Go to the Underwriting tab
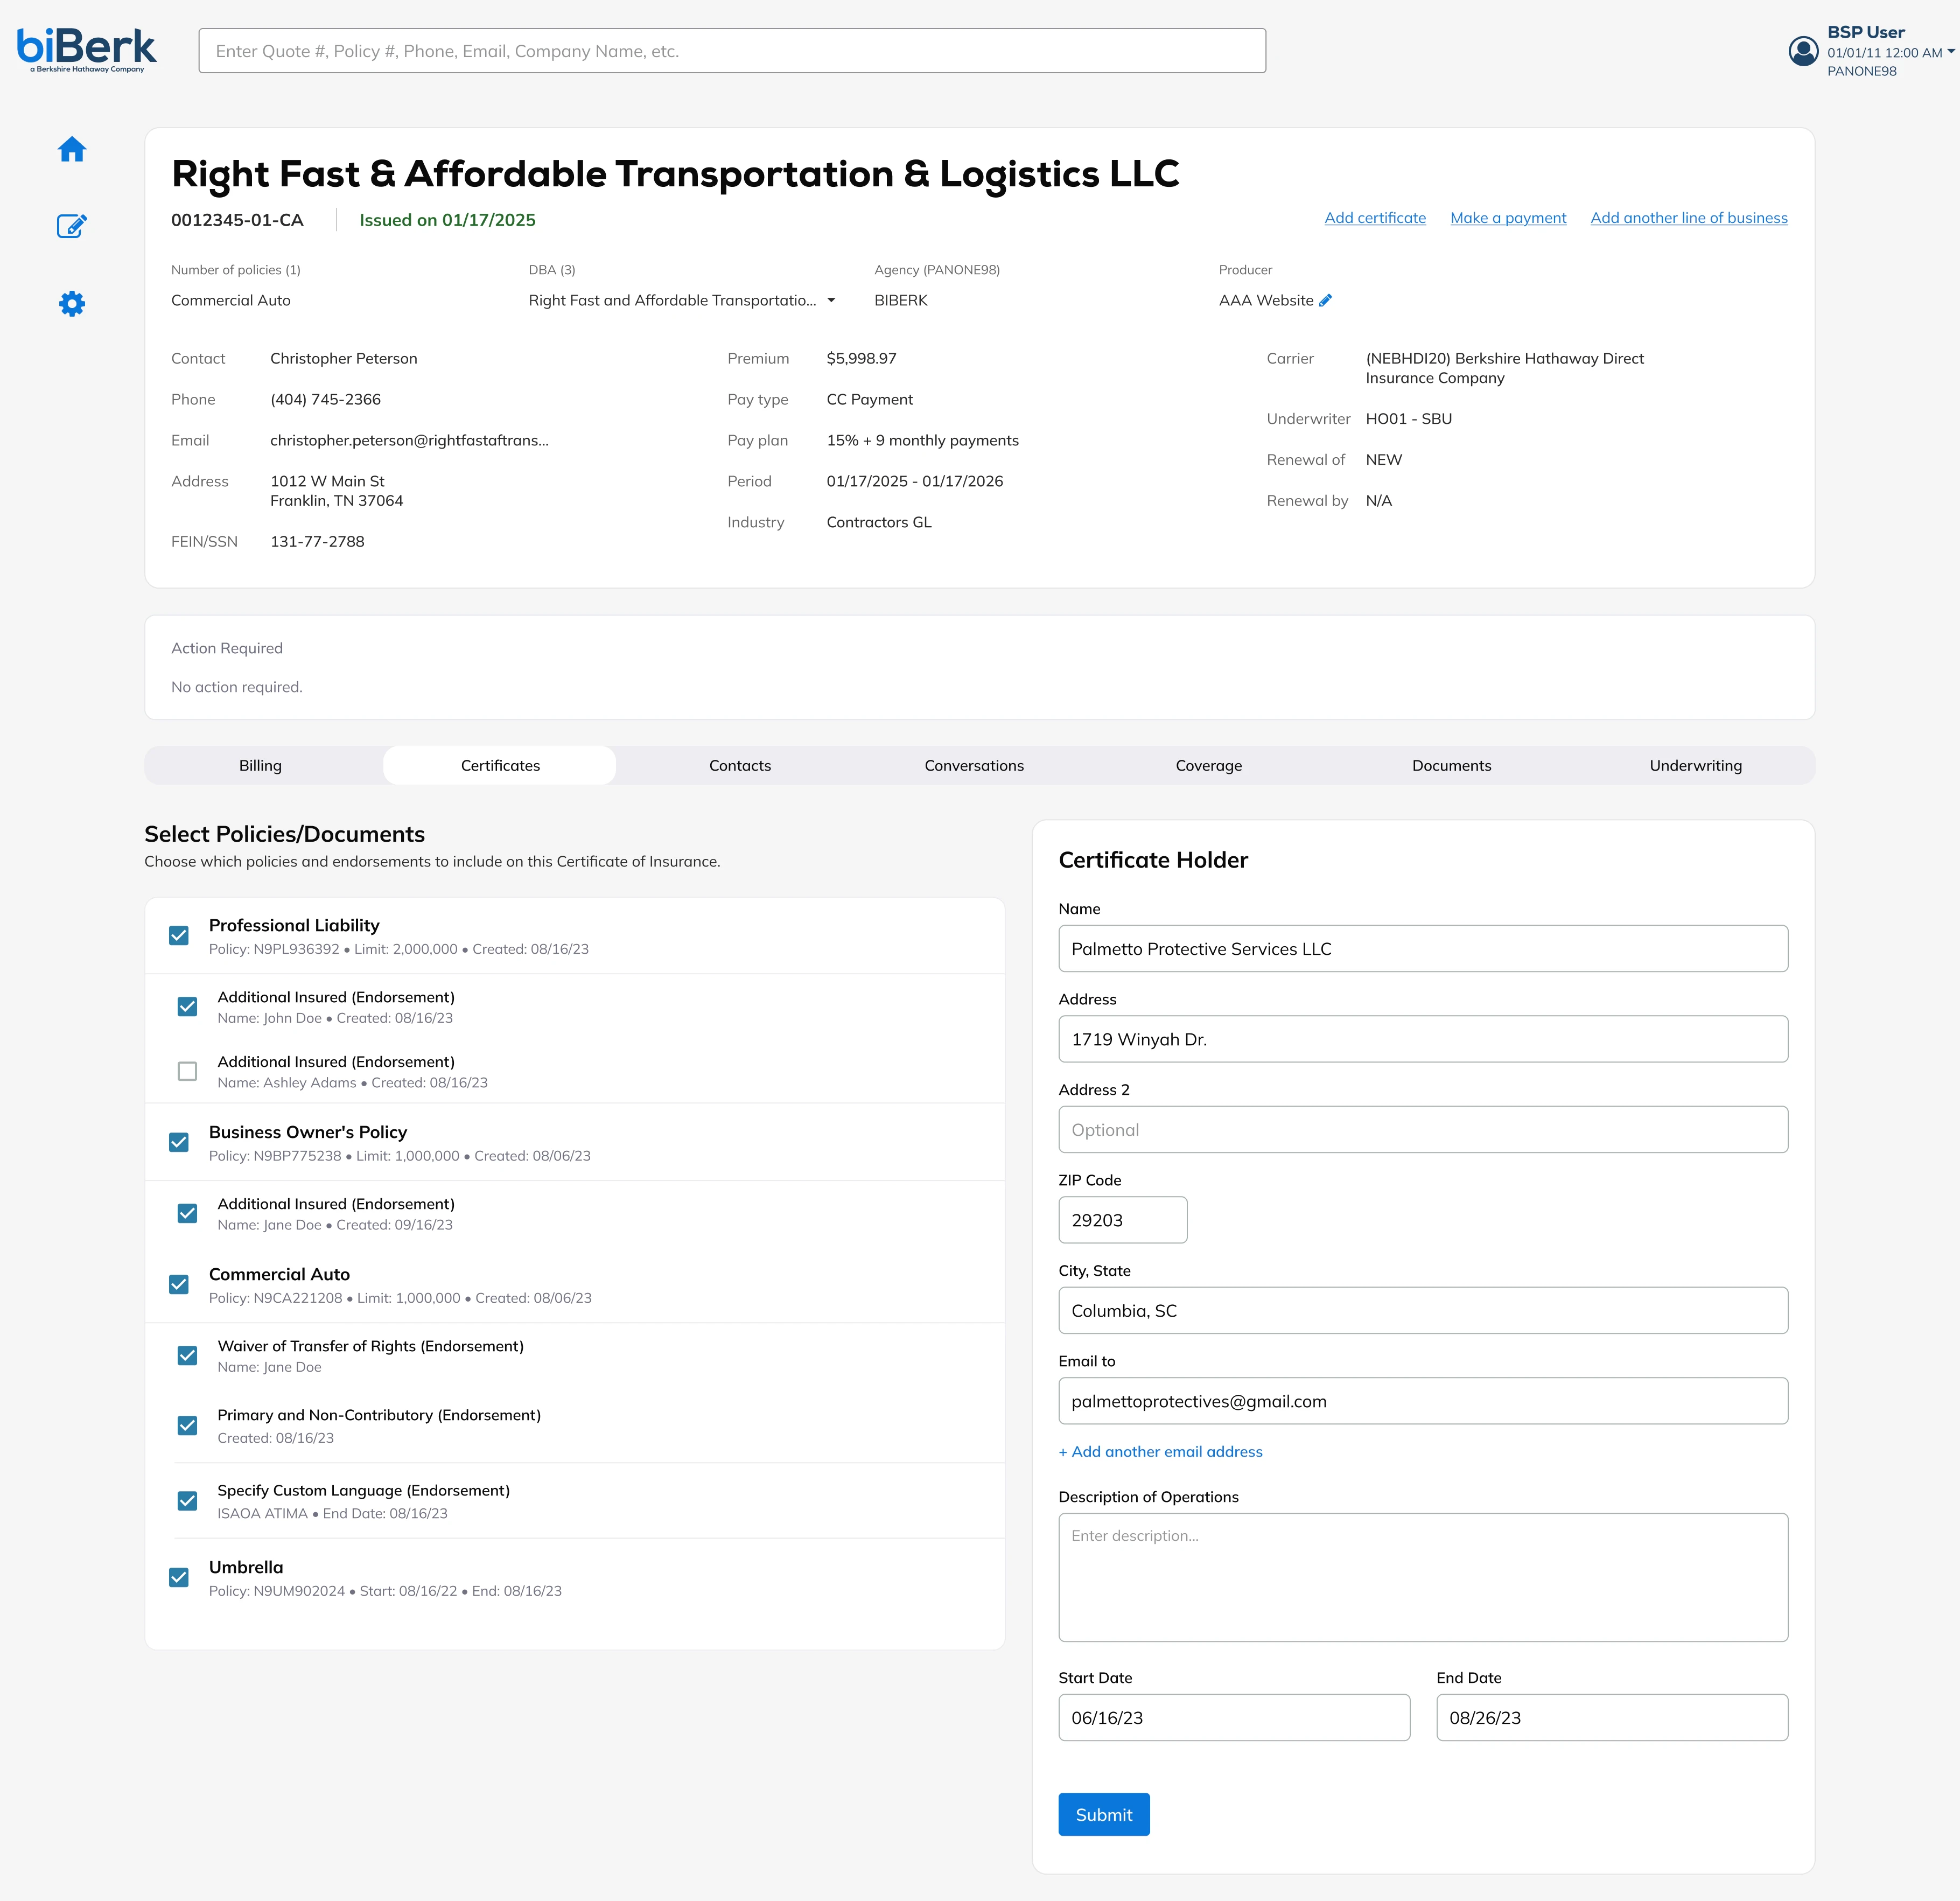This screenshot has width=1960, height=1901. (1696, 765)
